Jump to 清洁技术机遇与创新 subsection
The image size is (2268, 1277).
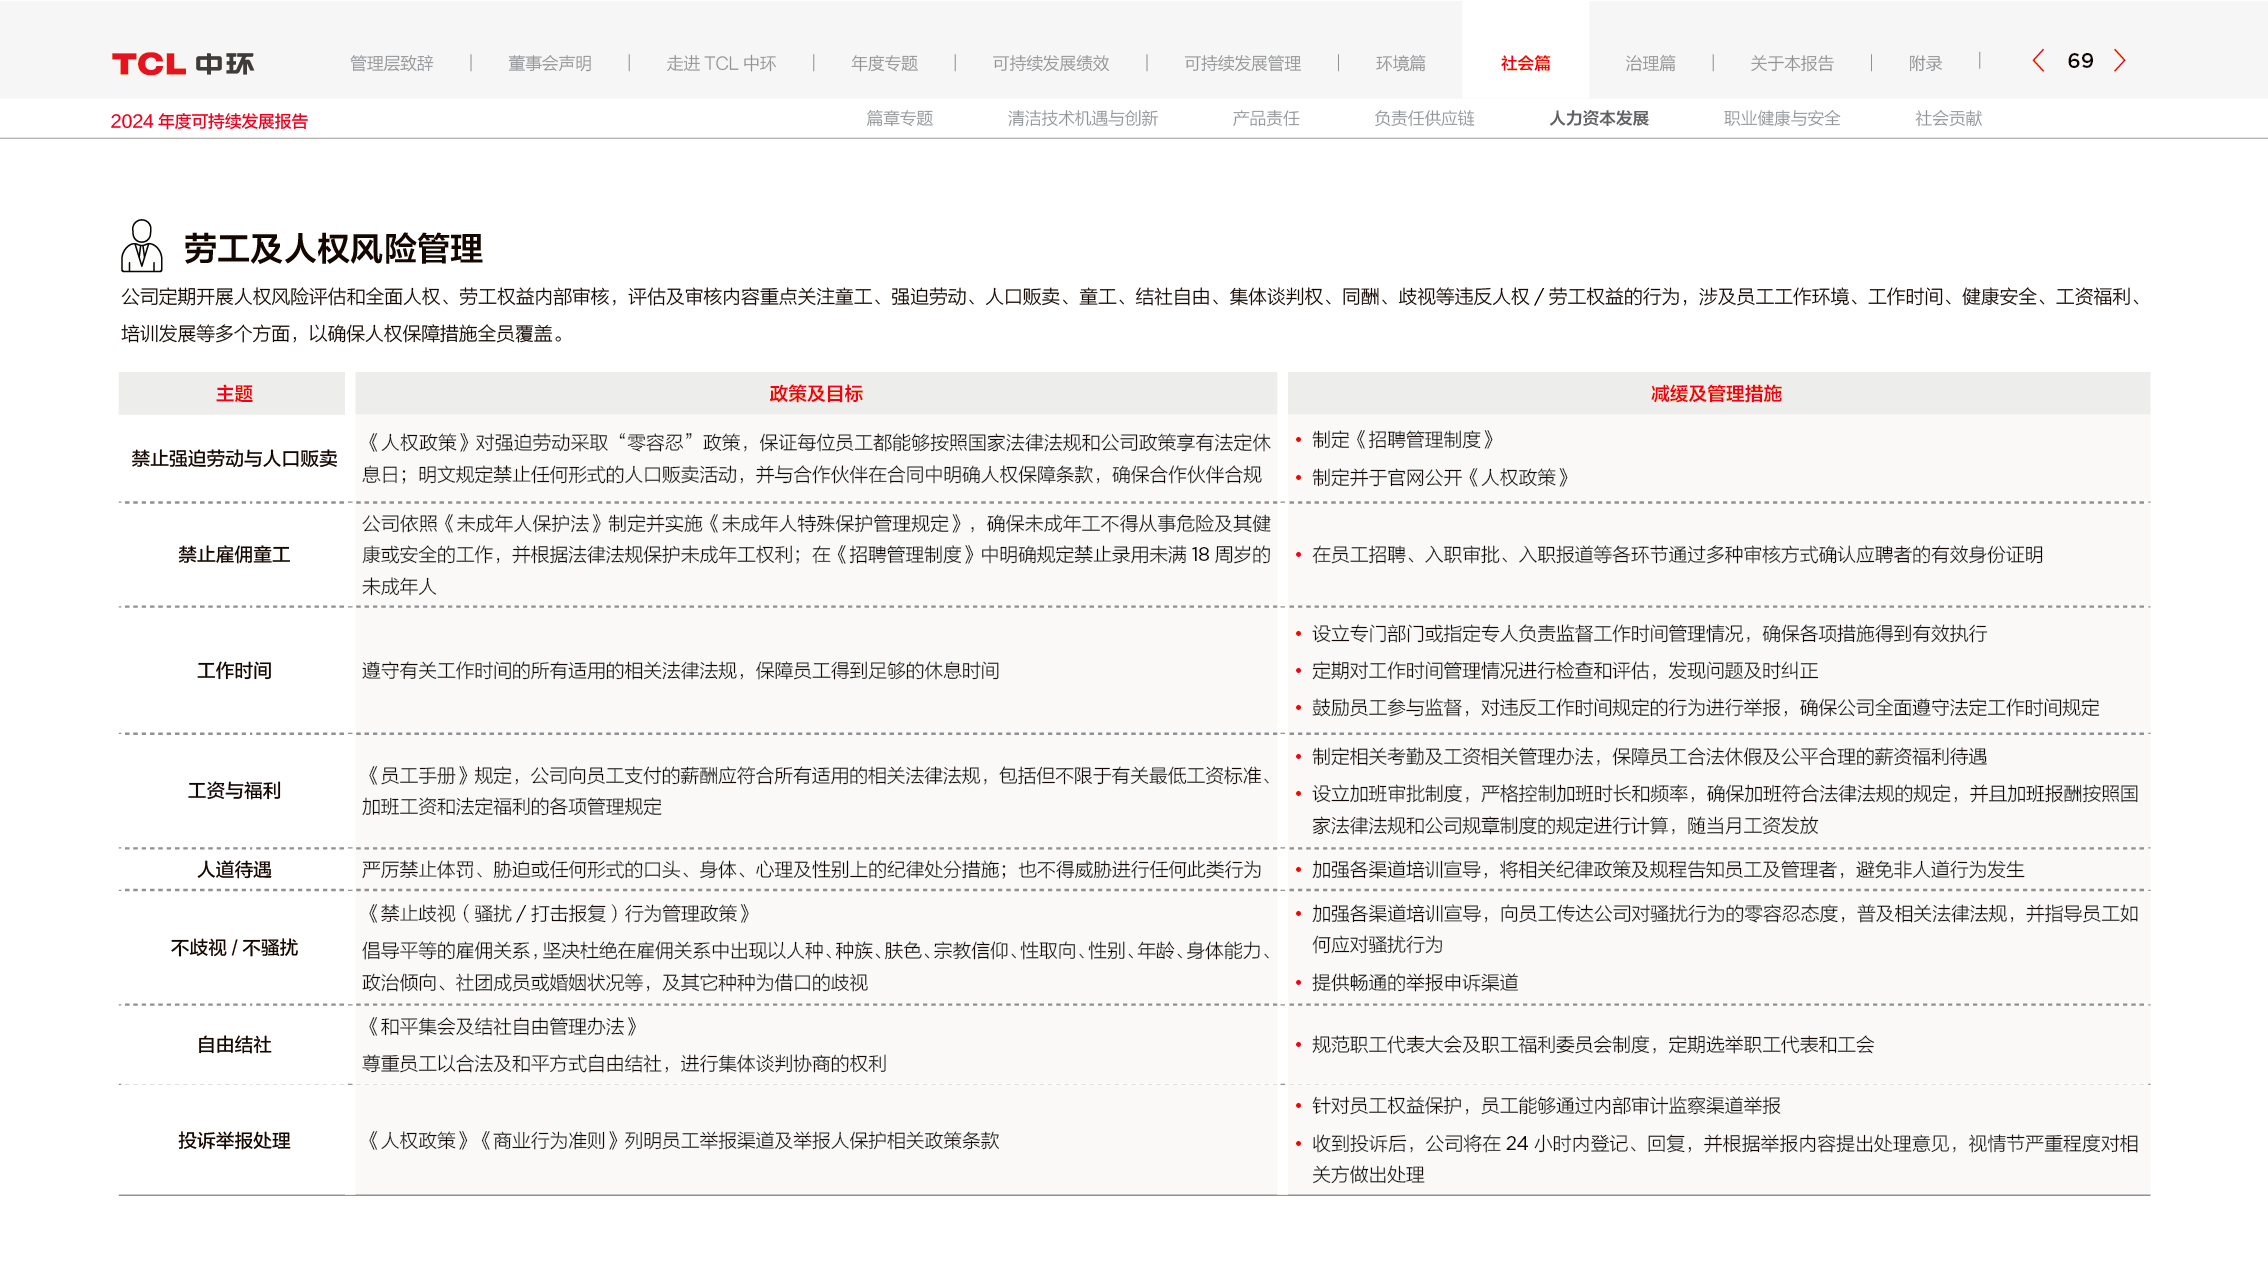click(1082, 119)
